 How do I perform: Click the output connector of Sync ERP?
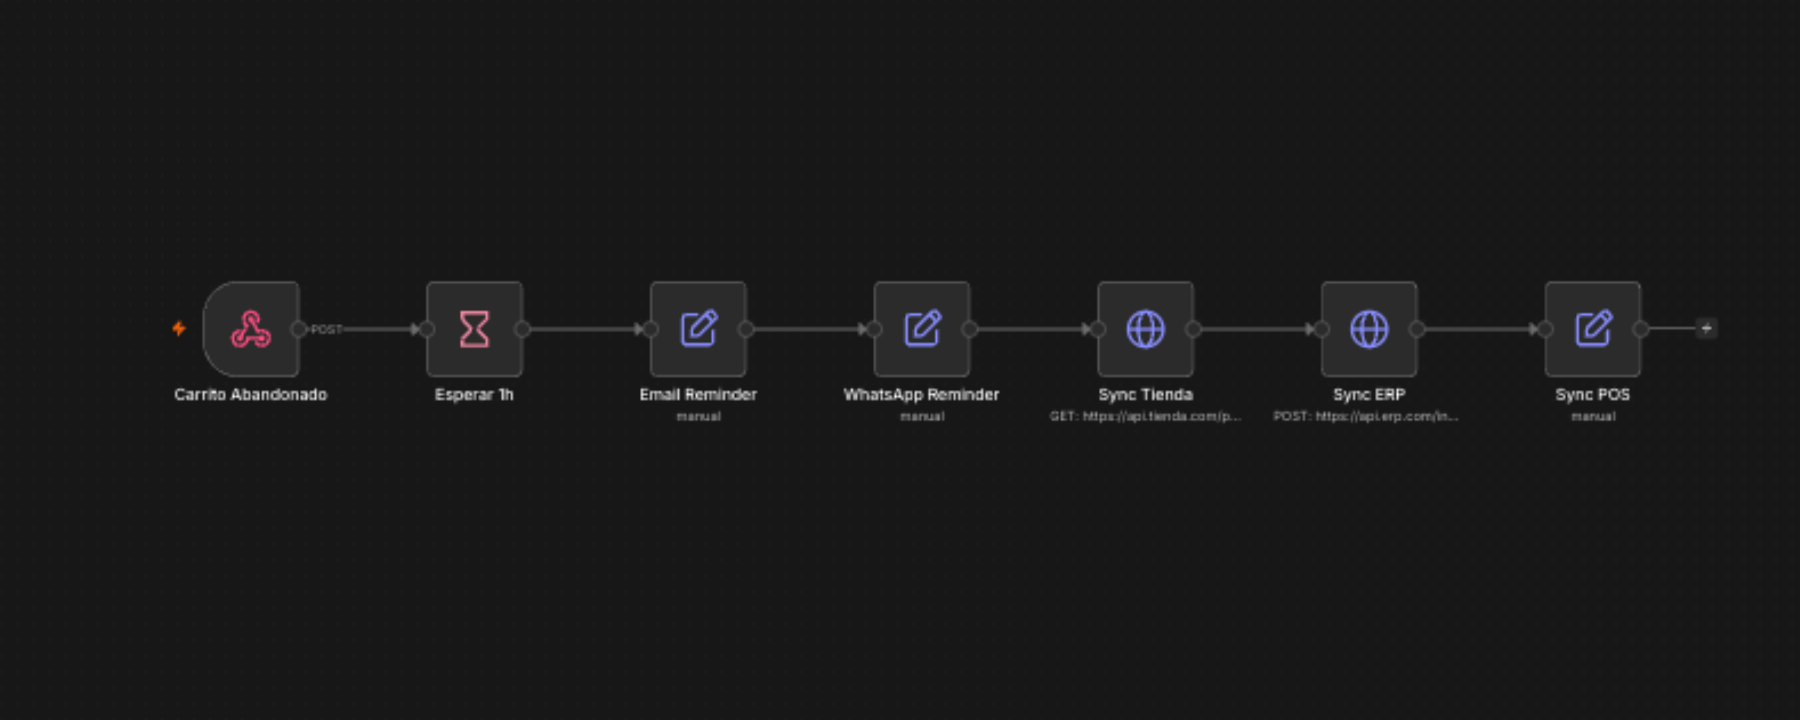pos(1417,329)
